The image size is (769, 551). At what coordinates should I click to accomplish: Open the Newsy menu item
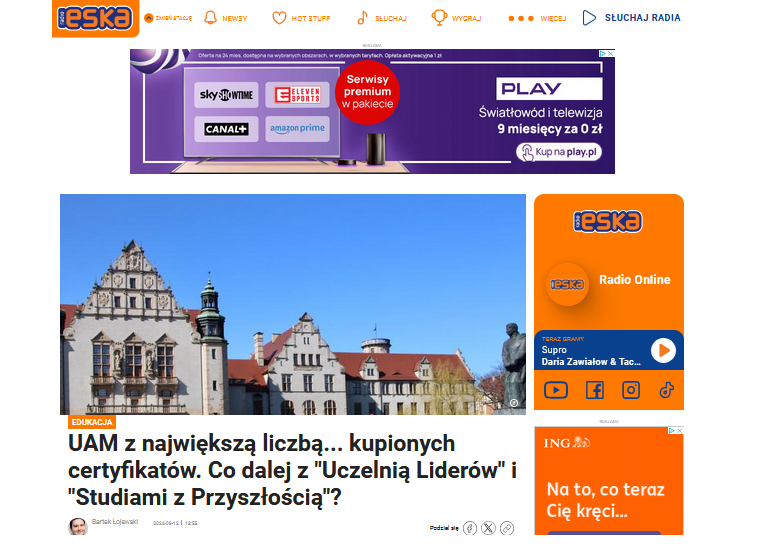226,18
